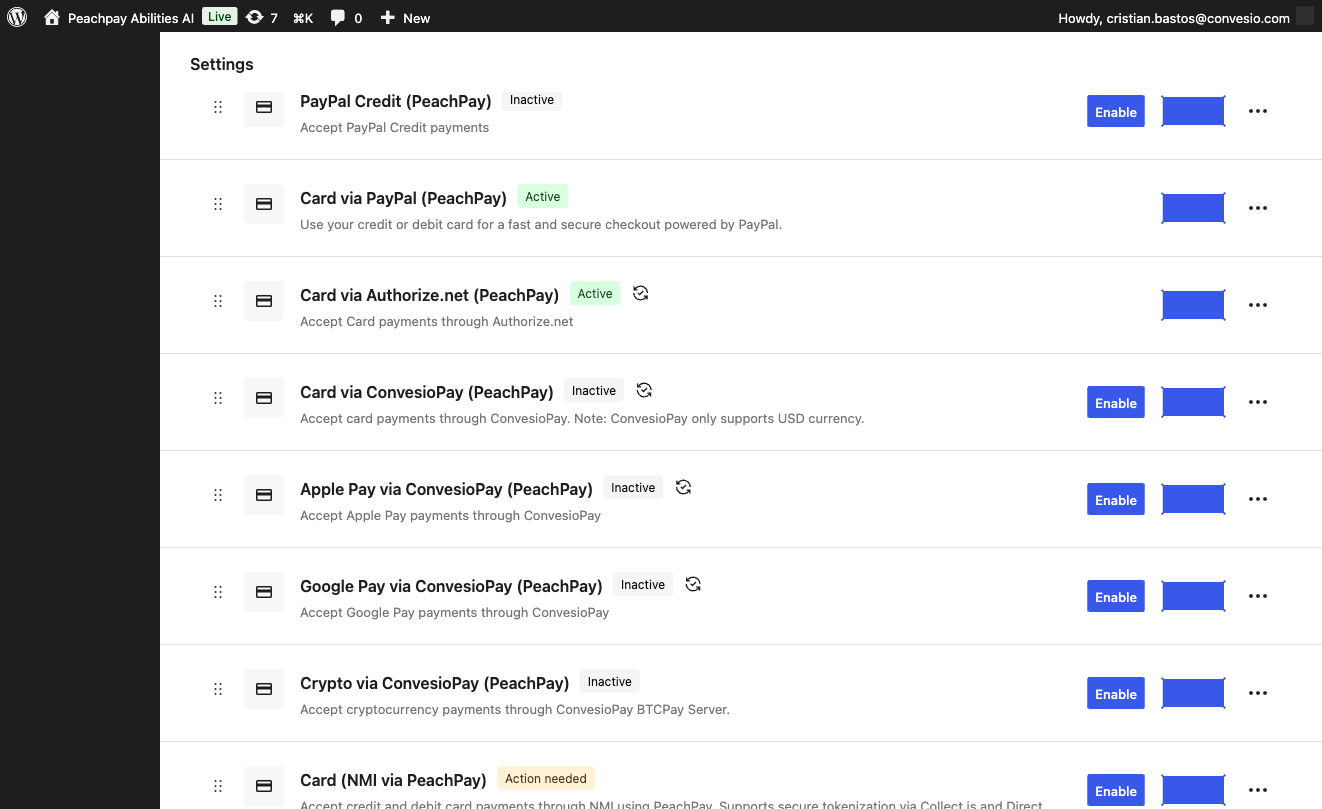
Task: Click the Google Pay via ConvesioPay (PeachPay) title
Action: click(x=452, y=586)
